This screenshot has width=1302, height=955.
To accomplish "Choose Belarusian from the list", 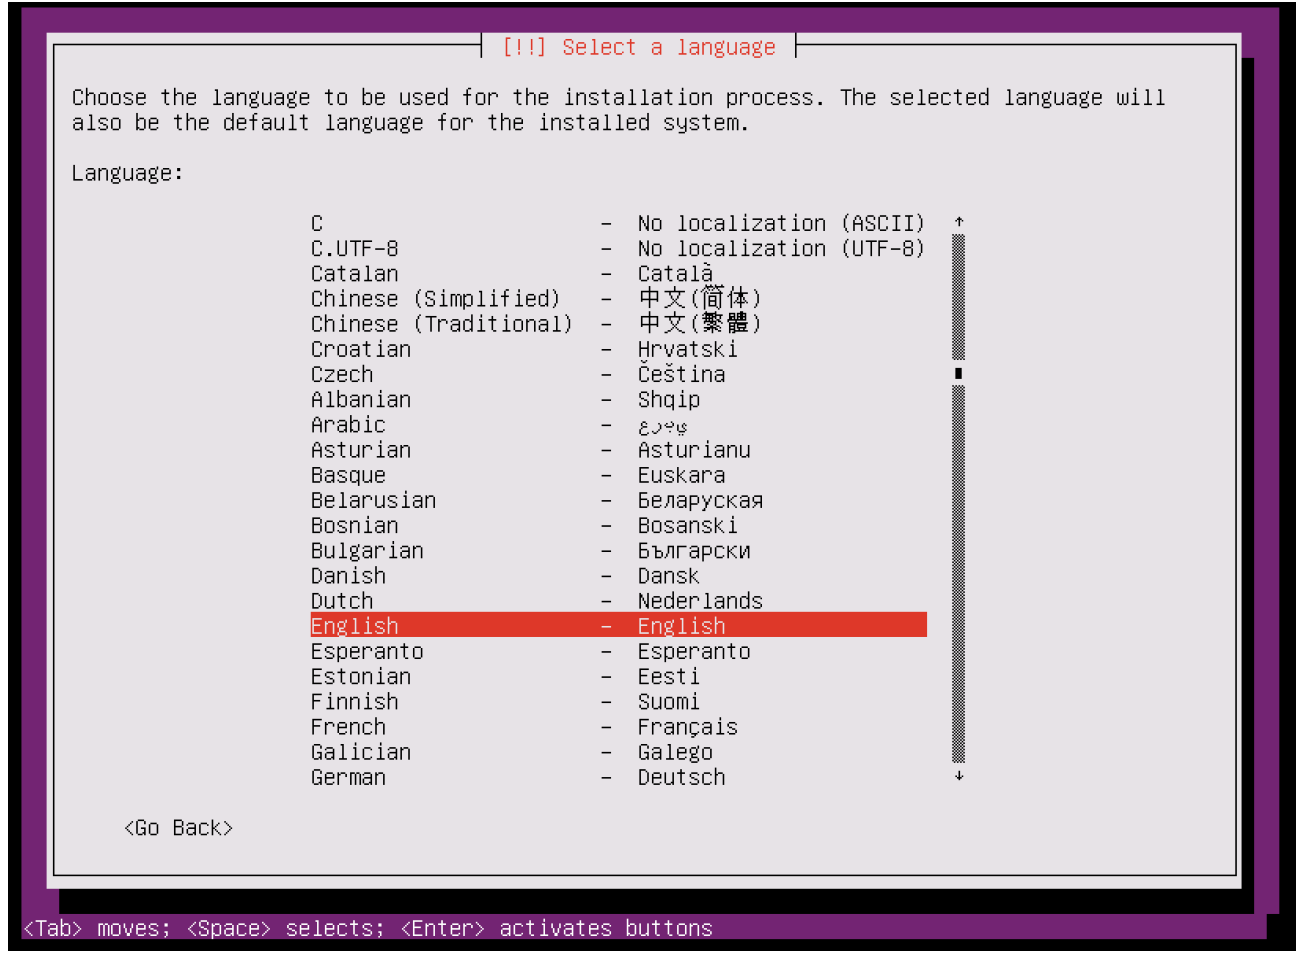I will tap(618, 500).
